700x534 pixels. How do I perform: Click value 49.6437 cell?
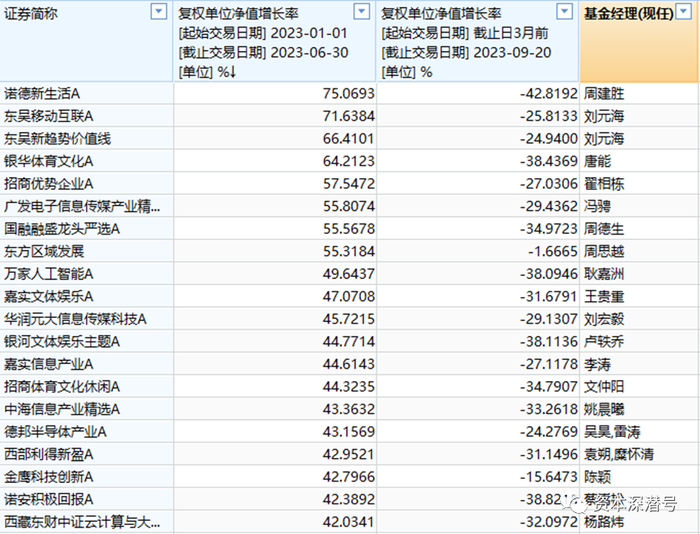pyautogui.click(x=349, y=274)
